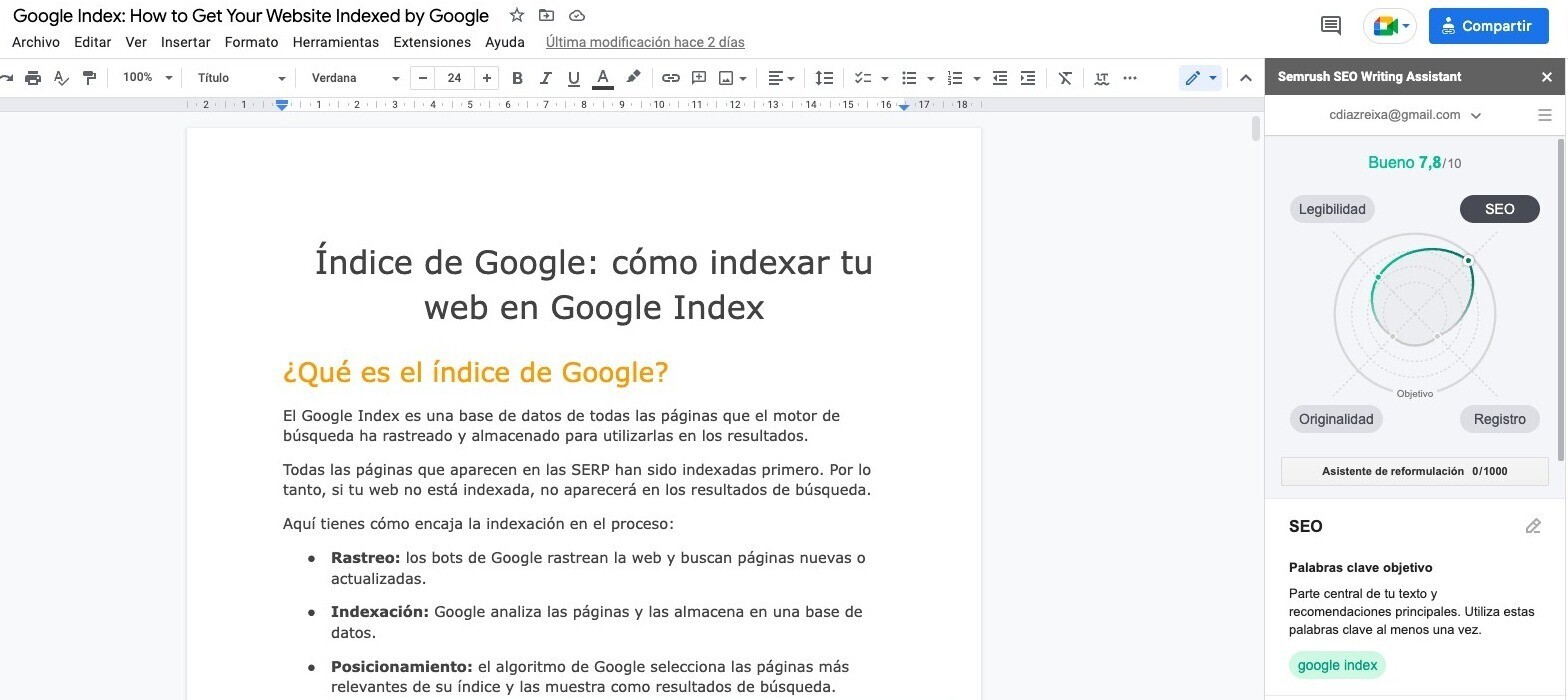Open the Última modificación hace 2 días link

(645, 42)
